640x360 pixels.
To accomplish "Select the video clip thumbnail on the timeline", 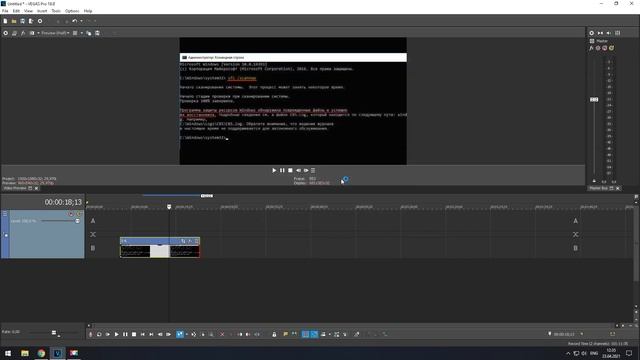I will pos(160,251).
